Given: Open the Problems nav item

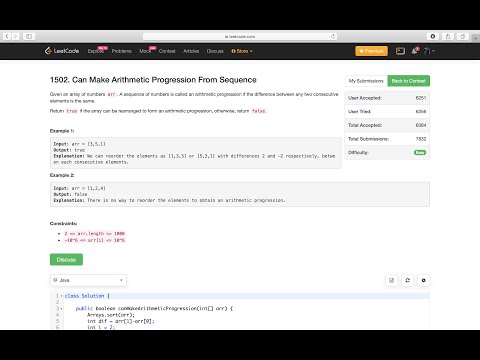Looking at the screenshot, I should 122,51.
